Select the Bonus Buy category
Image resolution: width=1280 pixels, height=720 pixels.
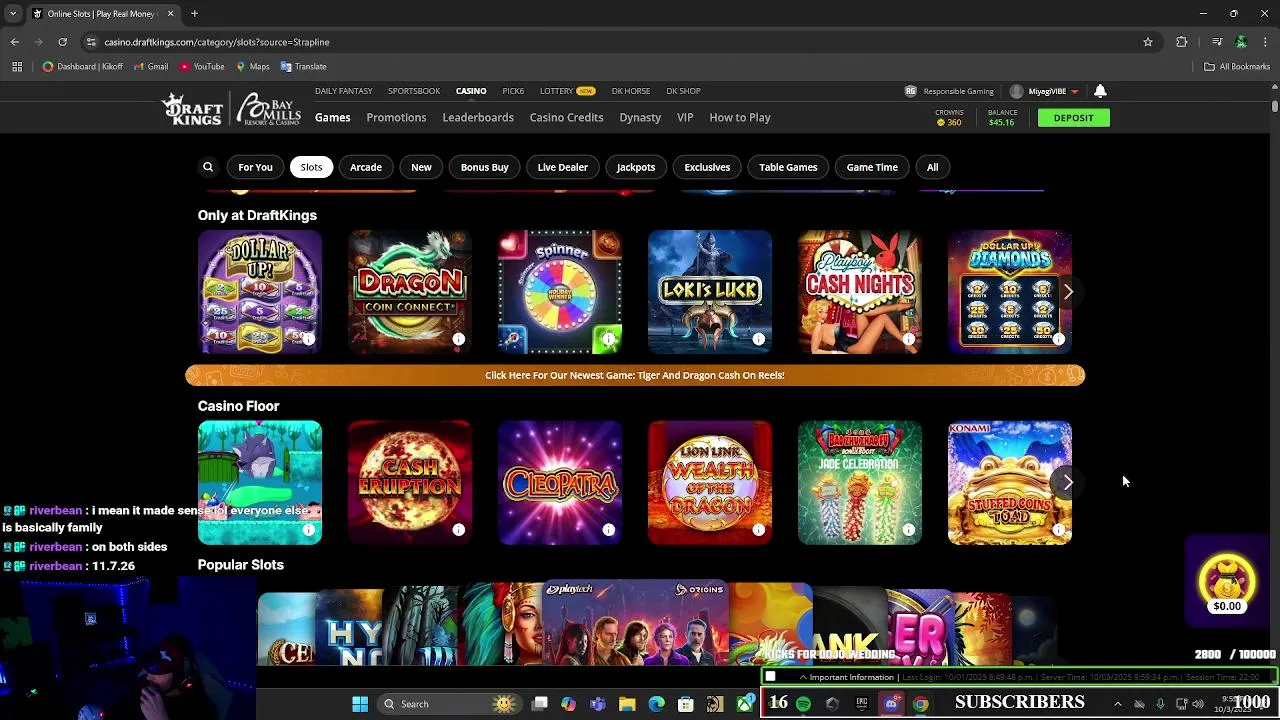tap(485, 167)
